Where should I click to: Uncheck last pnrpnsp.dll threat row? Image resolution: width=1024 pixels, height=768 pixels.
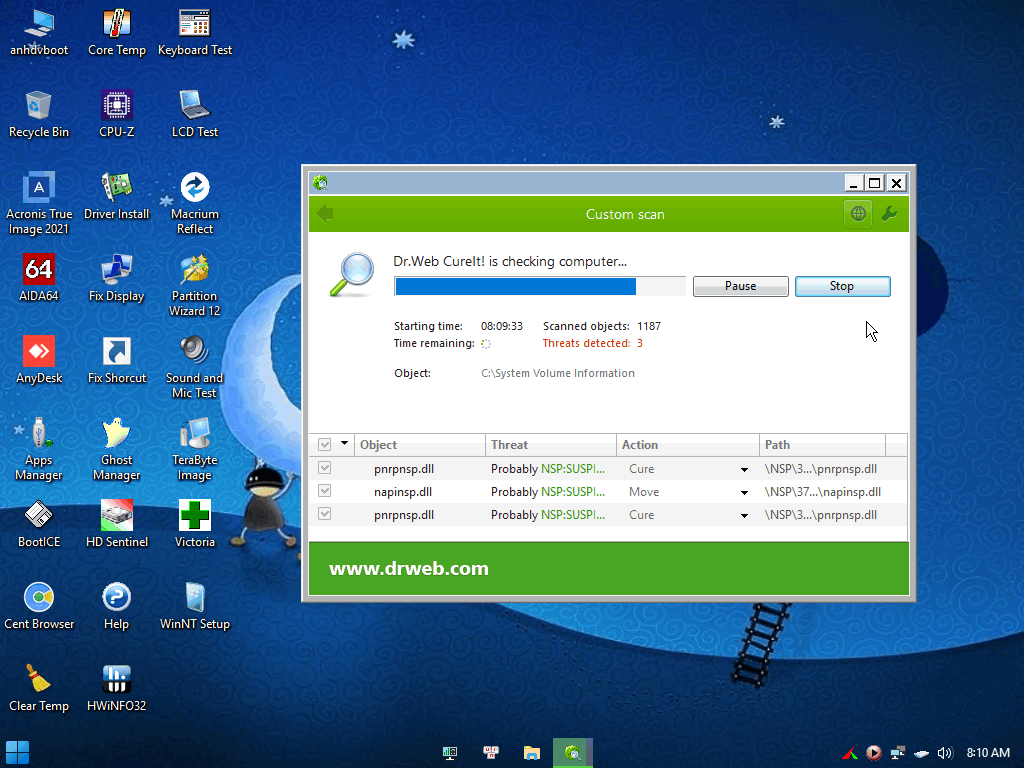[x=325, y=514]
